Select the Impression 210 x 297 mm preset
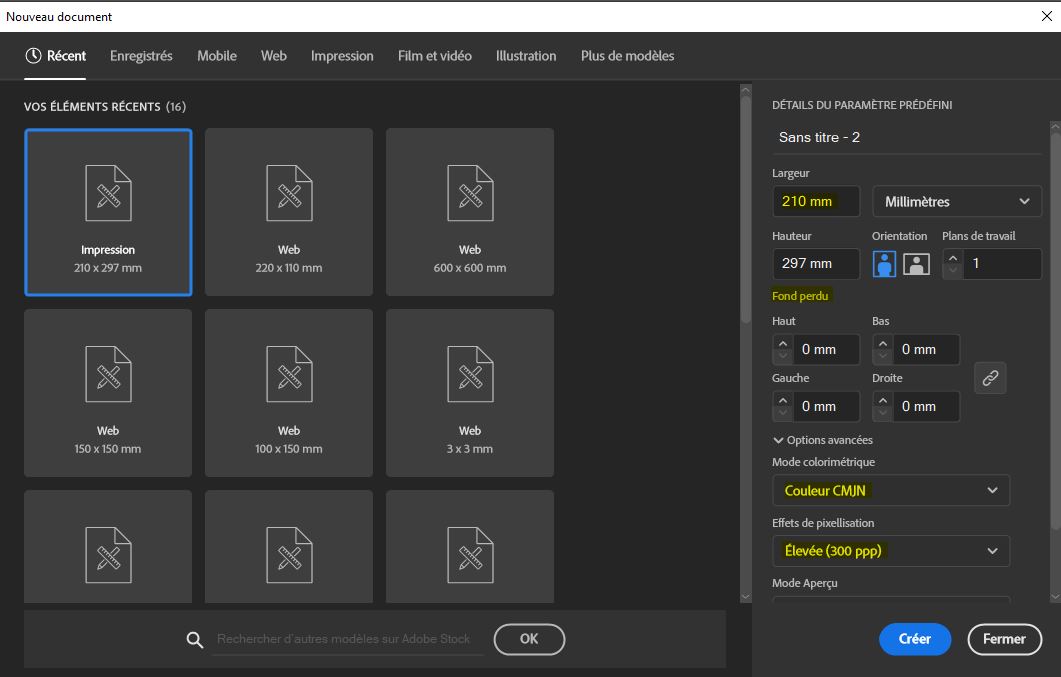 click(x=108, y=212)
